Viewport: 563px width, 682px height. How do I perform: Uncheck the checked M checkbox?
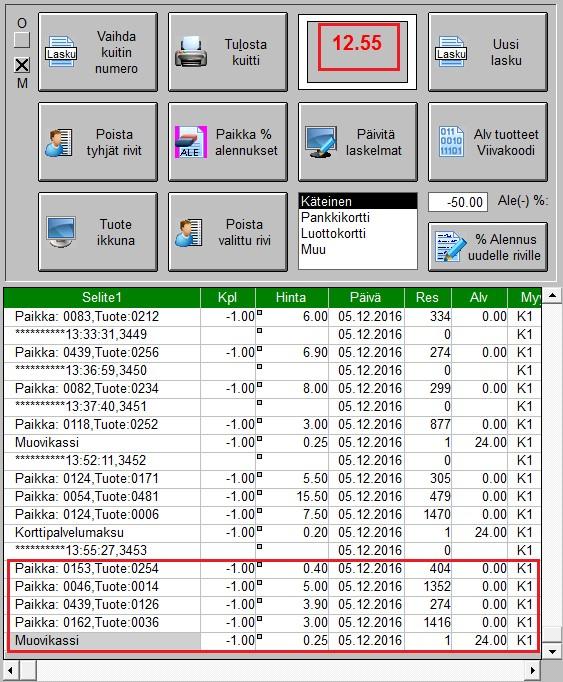click(22, 65)
